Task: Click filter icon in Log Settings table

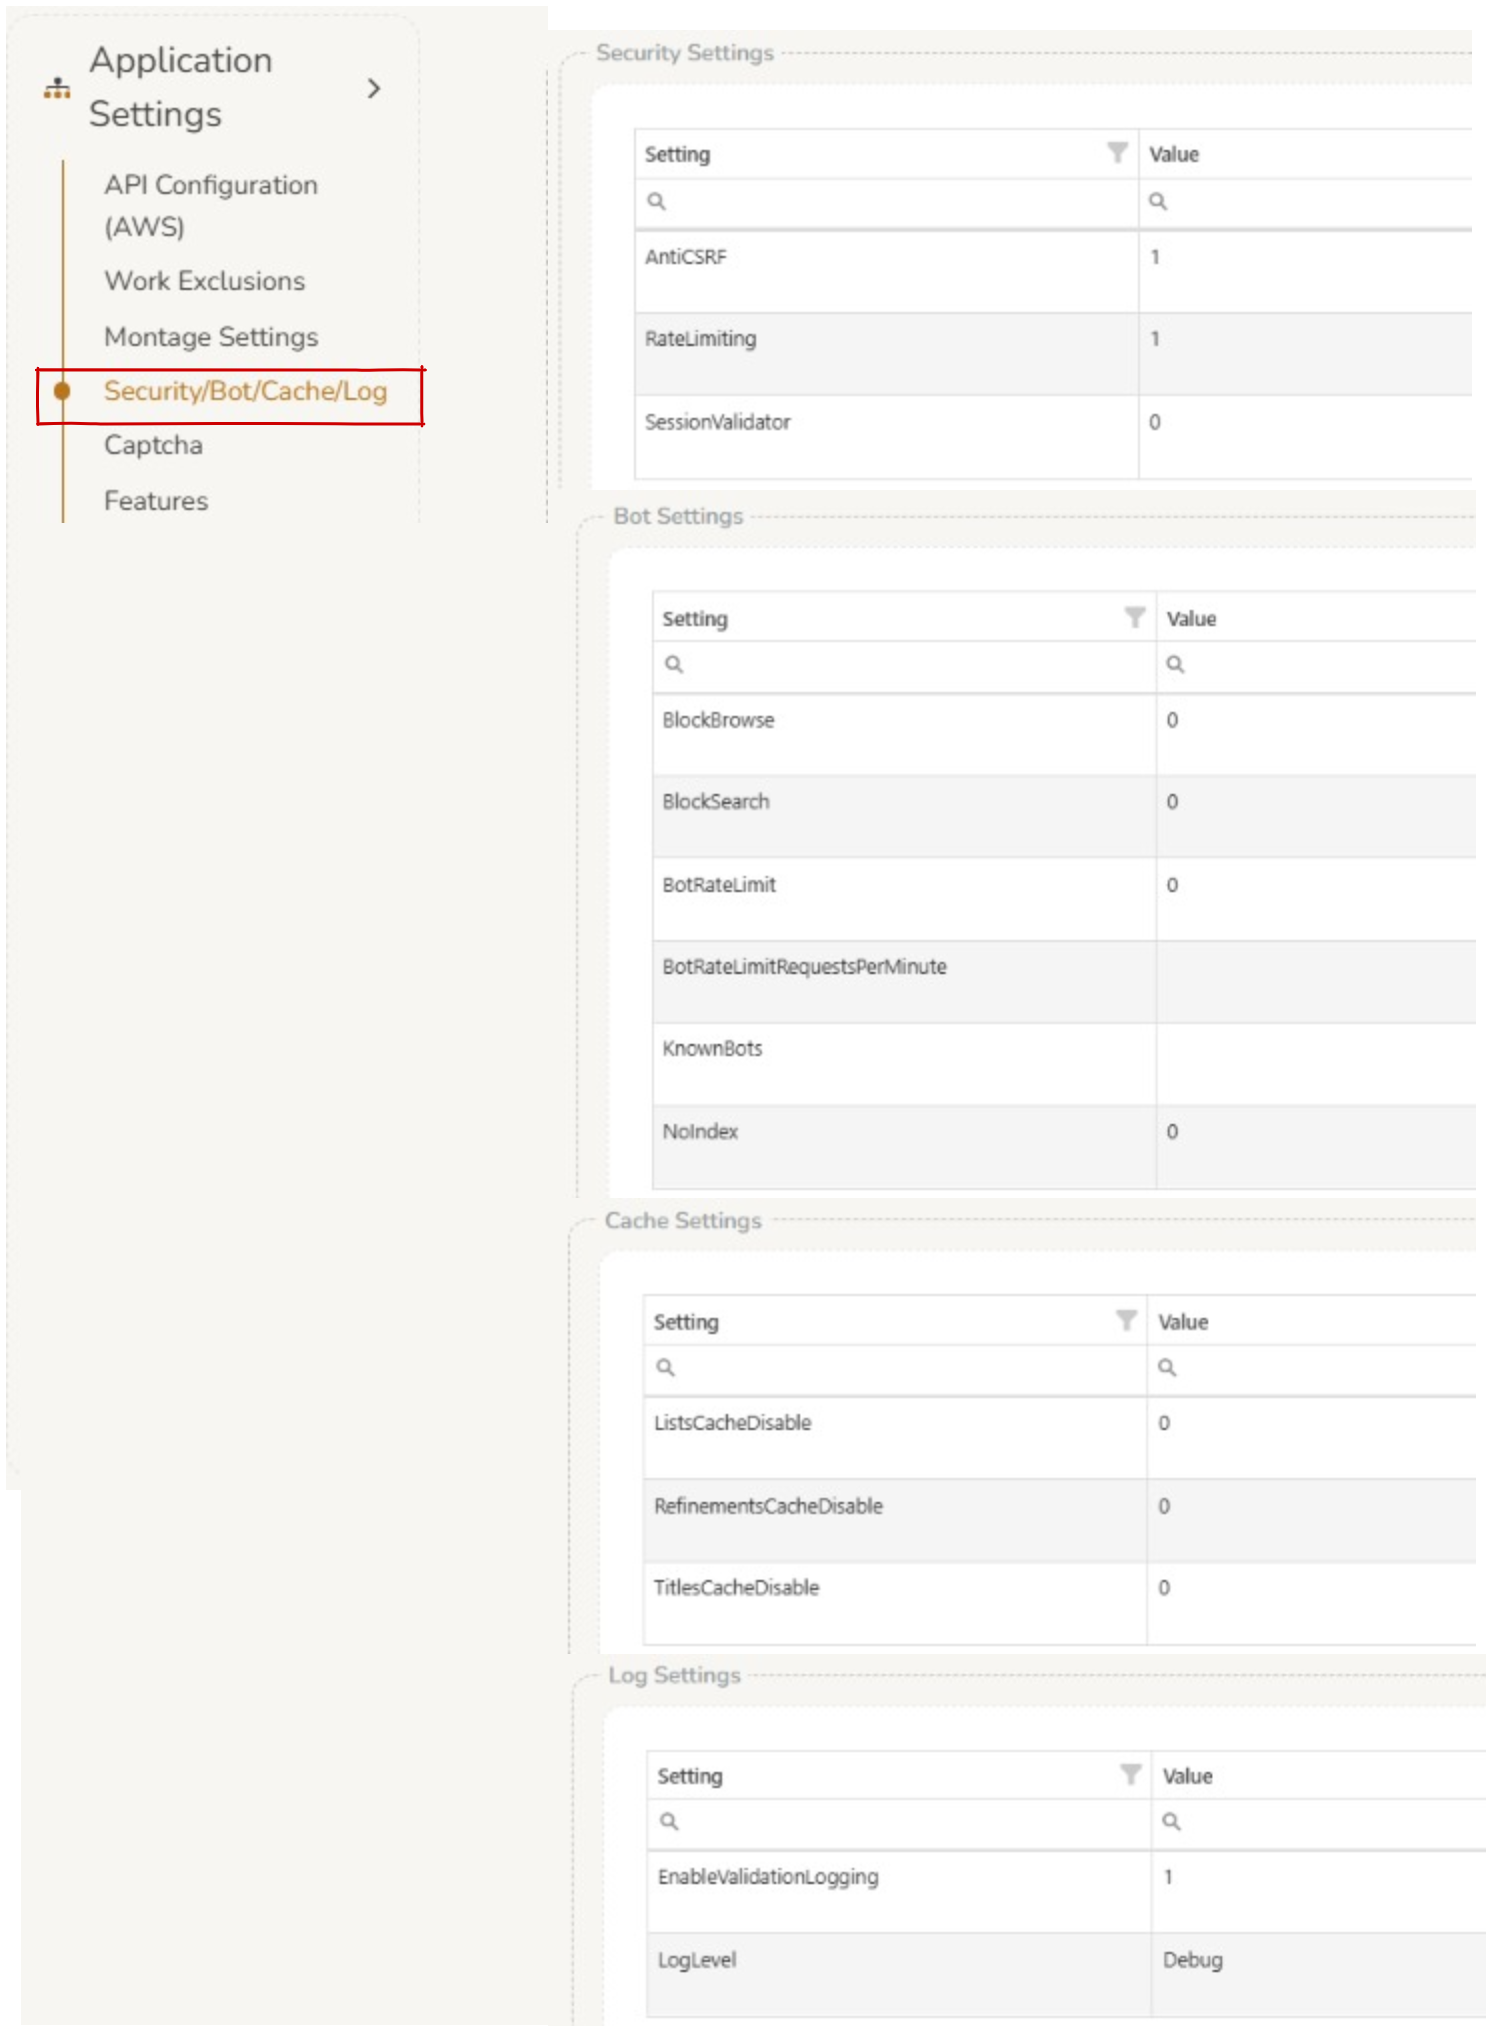Action: coord(1130,1775)
